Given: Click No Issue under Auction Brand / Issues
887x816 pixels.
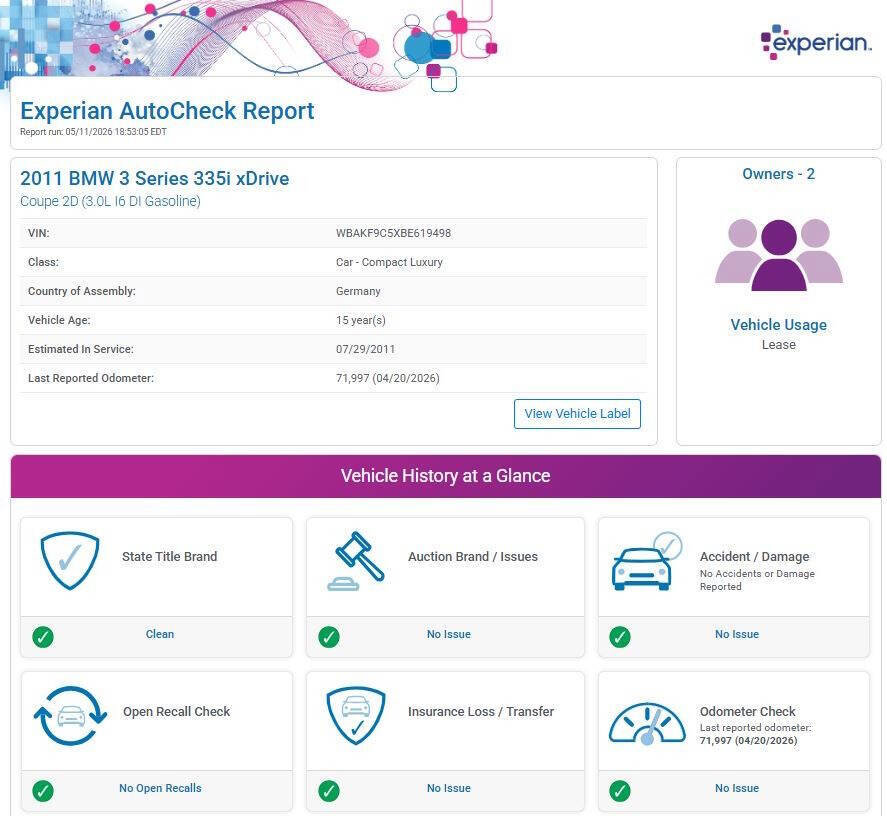Looking at the screenshot, I should click(449, 634).
